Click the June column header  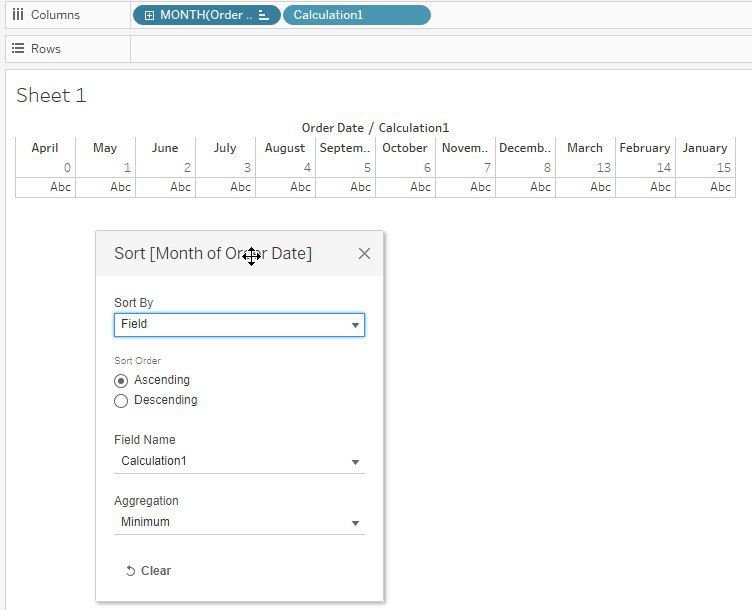point(165,148)
